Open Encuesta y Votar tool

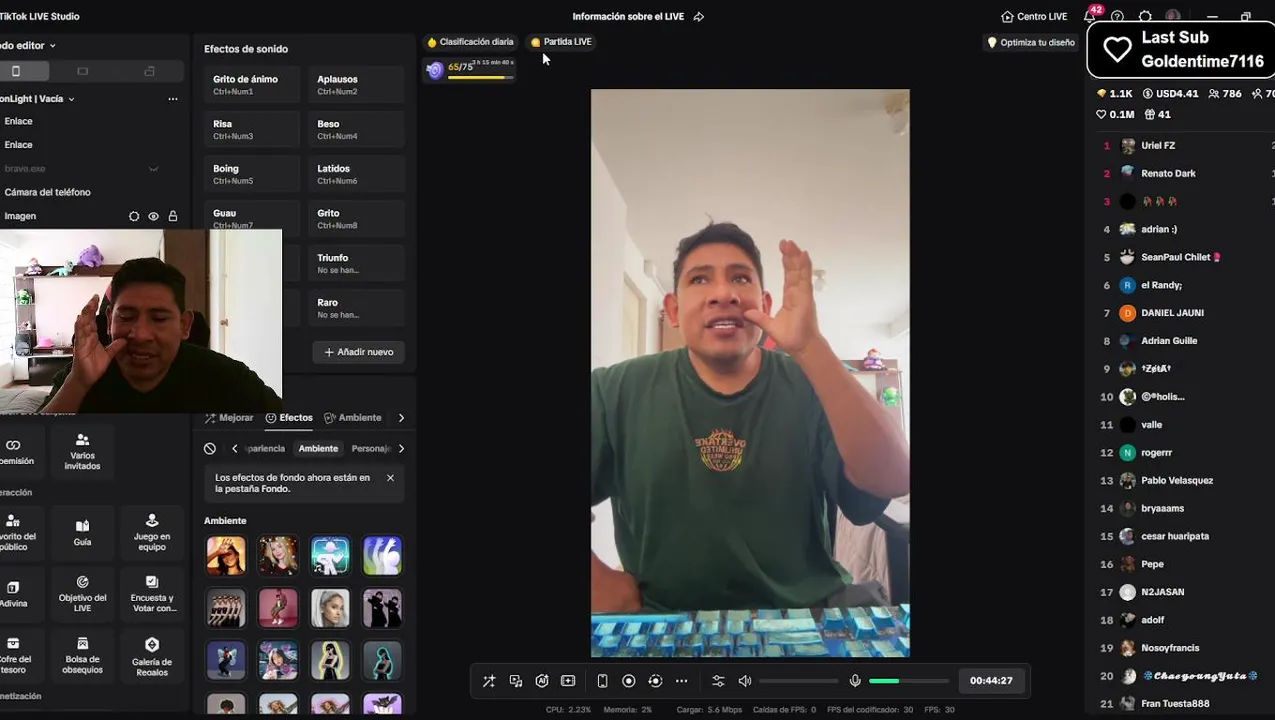click(x=152, y=595)
